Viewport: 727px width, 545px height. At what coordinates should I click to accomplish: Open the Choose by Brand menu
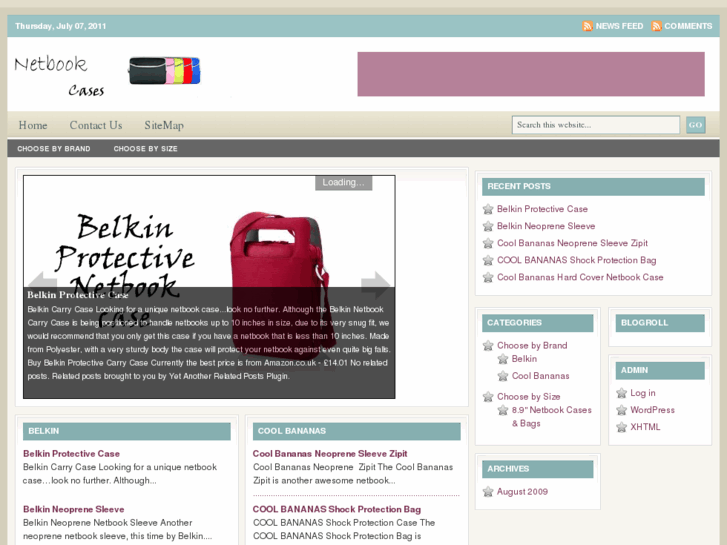(54, 149)
